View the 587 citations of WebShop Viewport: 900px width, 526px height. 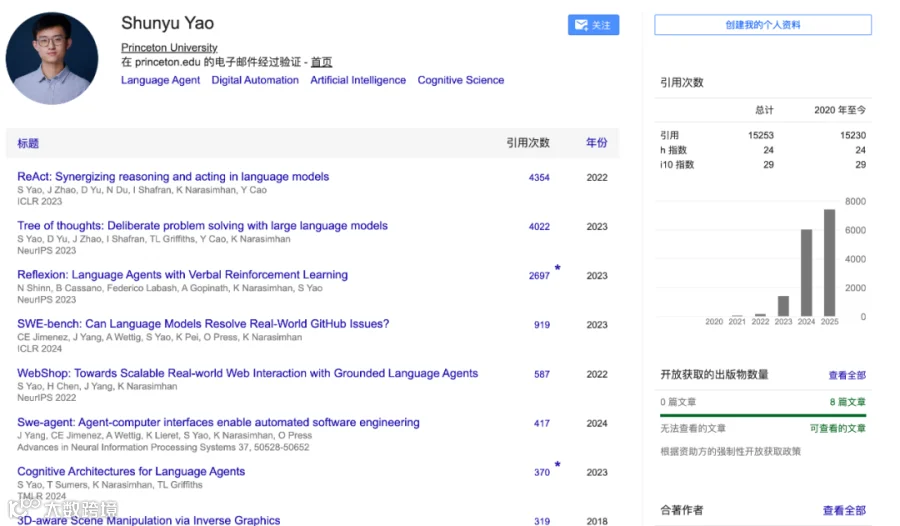click(x=542, y=374)
